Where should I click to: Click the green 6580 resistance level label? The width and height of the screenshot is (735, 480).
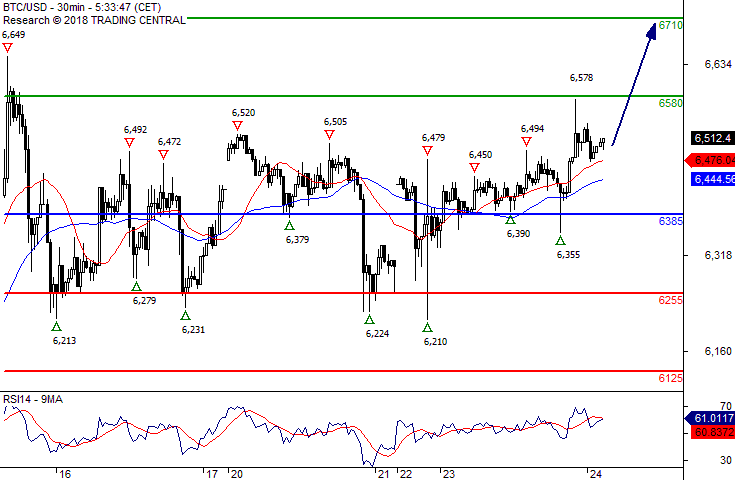click(670, 103)
